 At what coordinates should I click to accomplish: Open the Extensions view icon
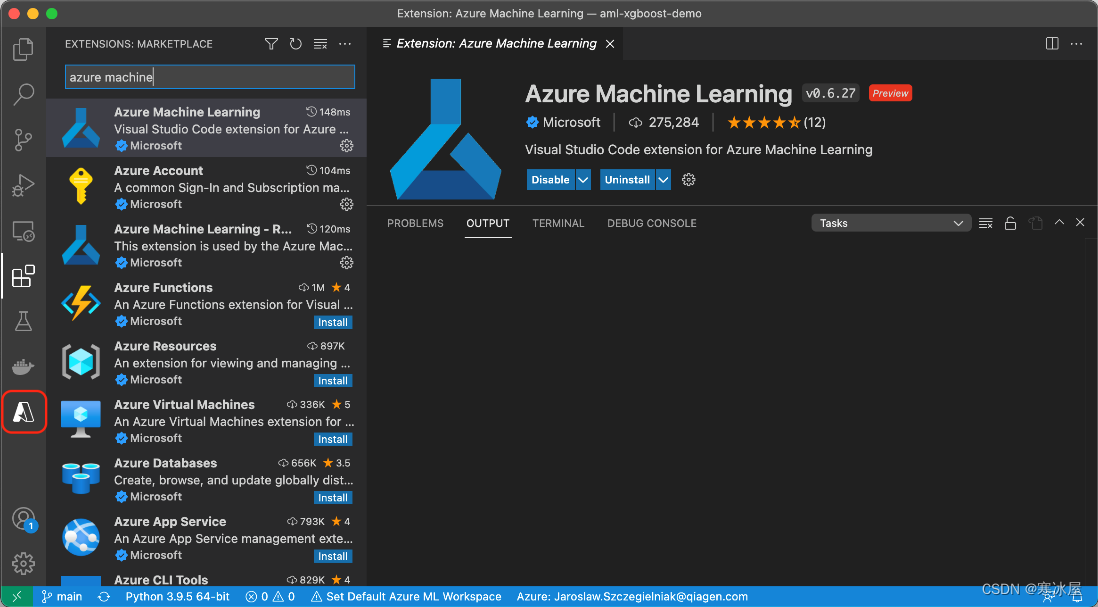coord(23,276)
